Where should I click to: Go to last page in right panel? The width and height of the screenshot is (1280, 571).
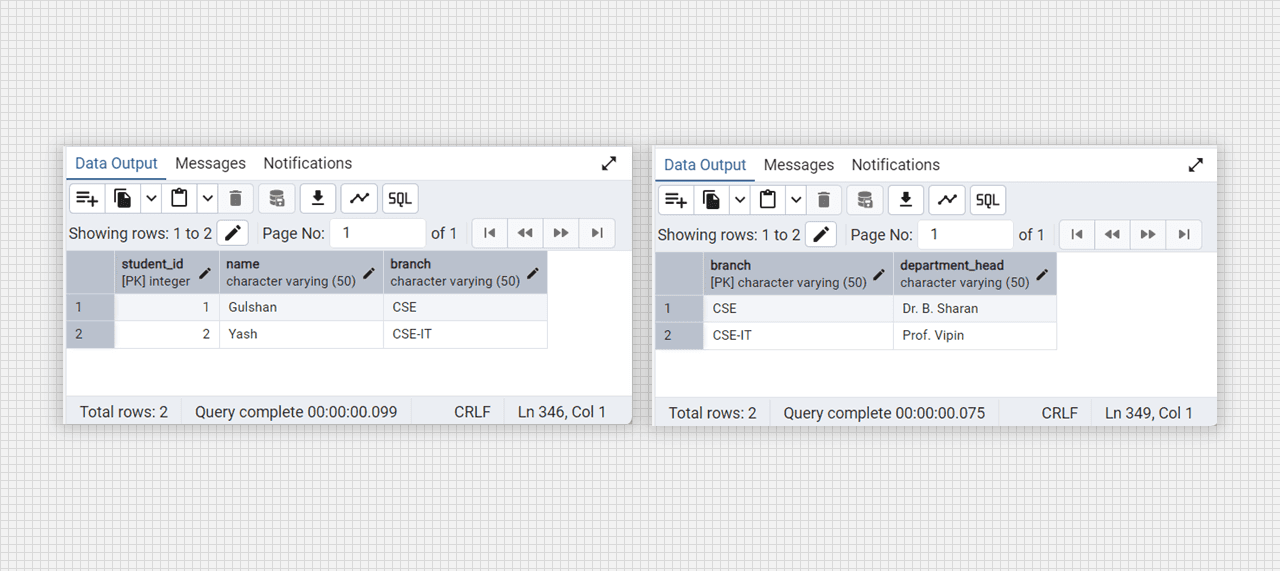coord(1184,235)
